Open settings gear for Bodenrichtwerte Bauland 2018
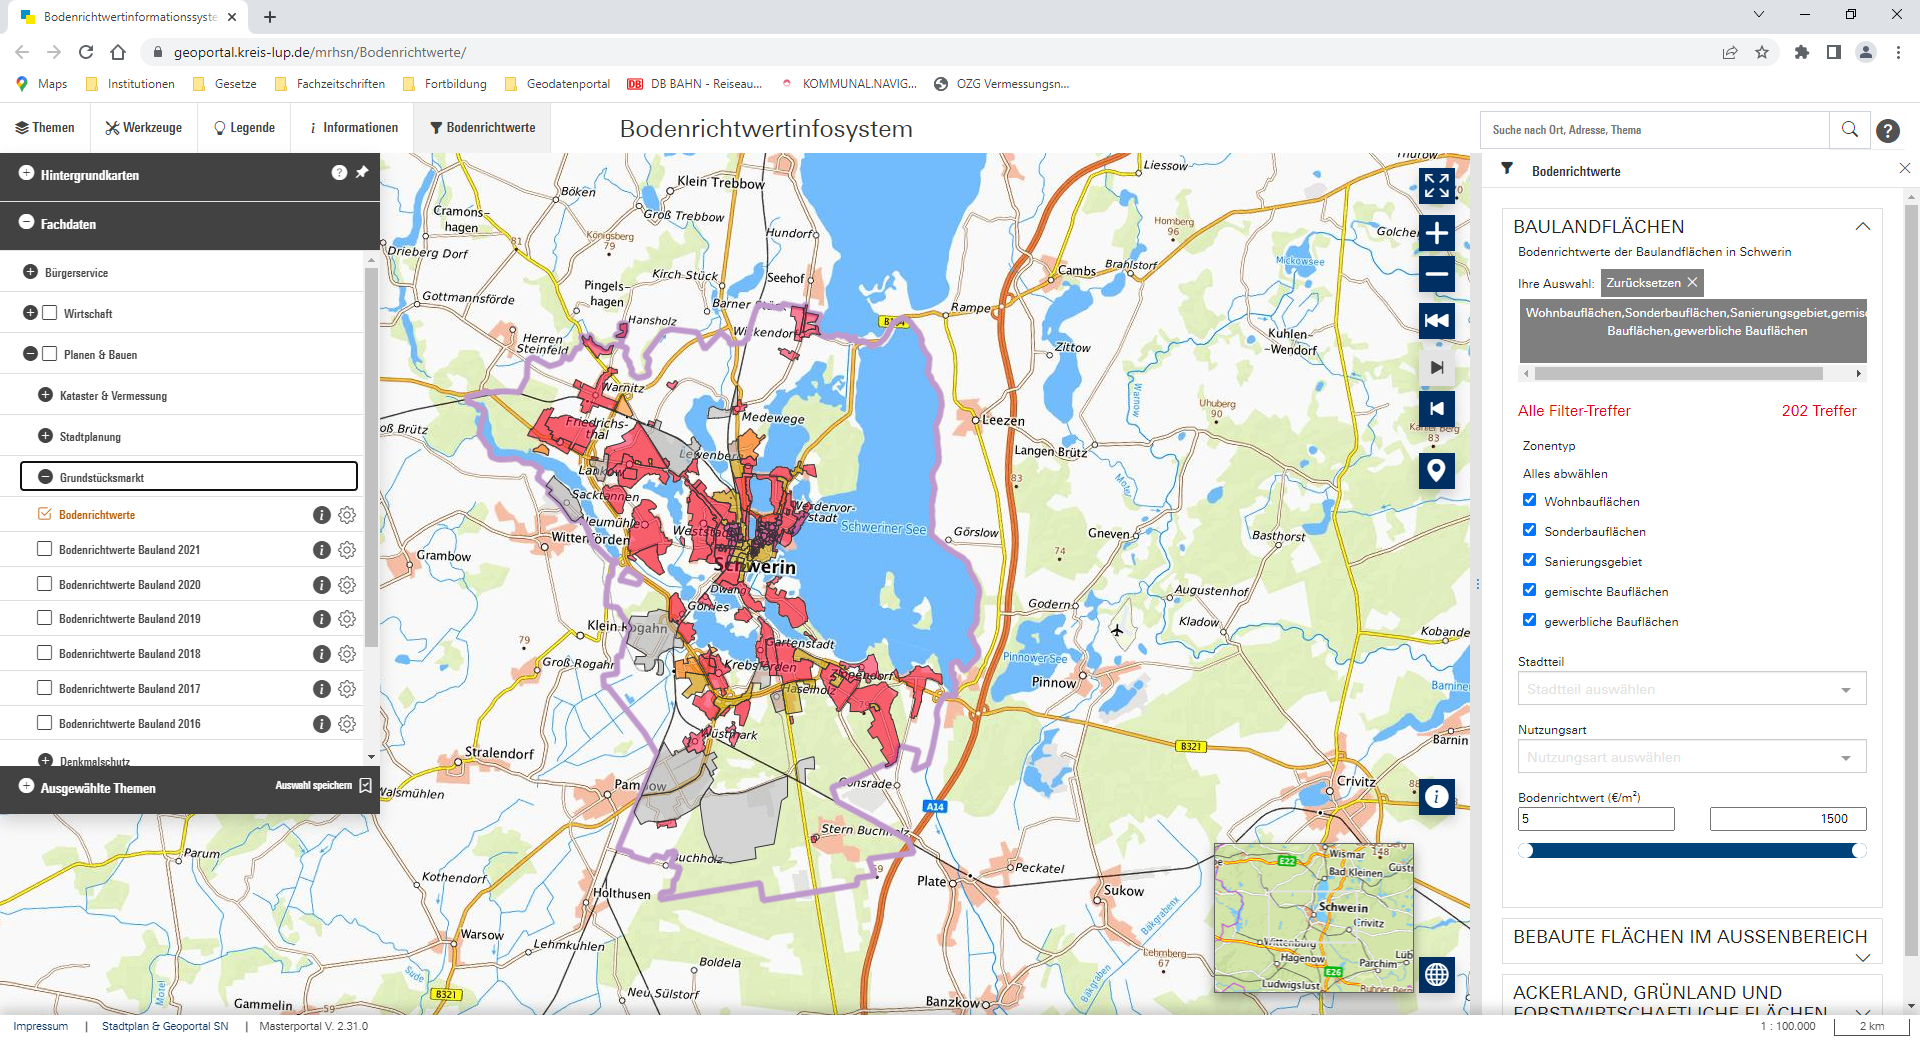The image size is (1920, 1040). (x=347, y=654)
